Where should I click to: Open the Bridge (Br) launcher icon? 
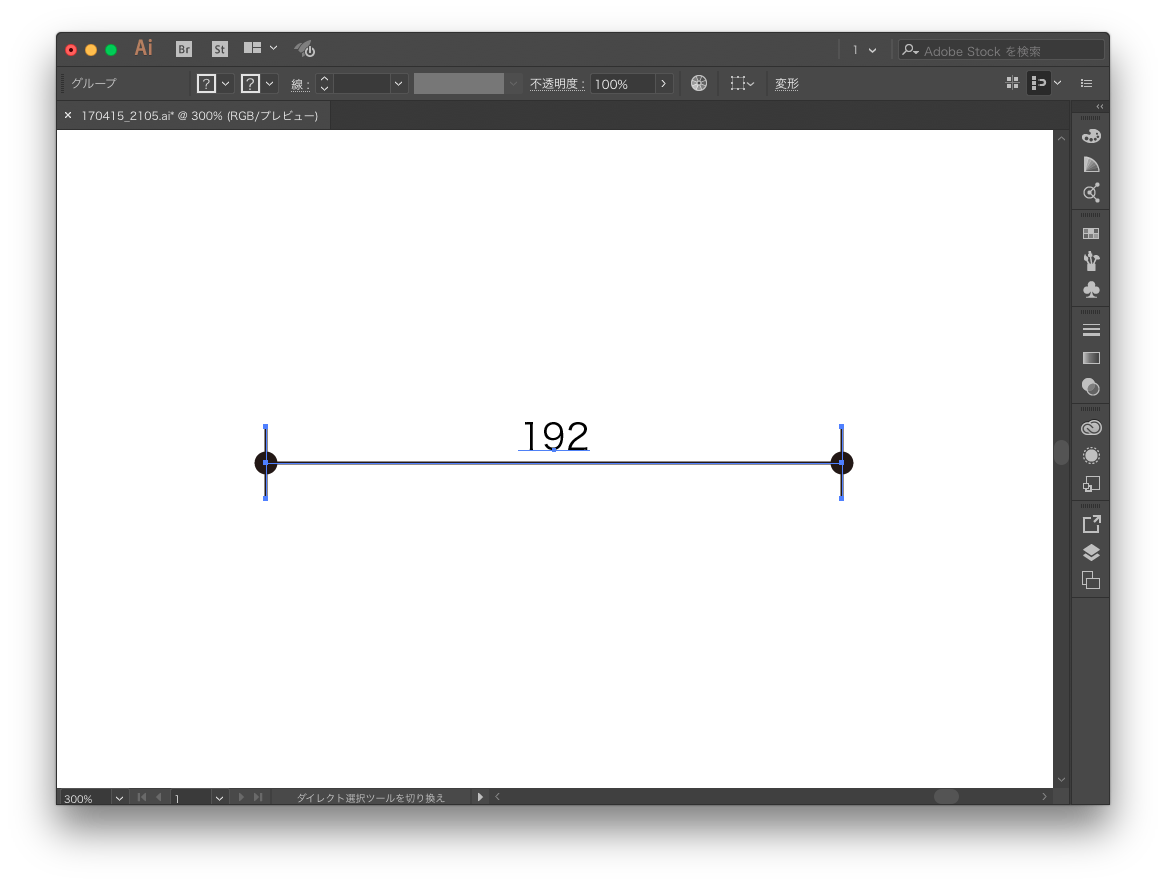184,49
